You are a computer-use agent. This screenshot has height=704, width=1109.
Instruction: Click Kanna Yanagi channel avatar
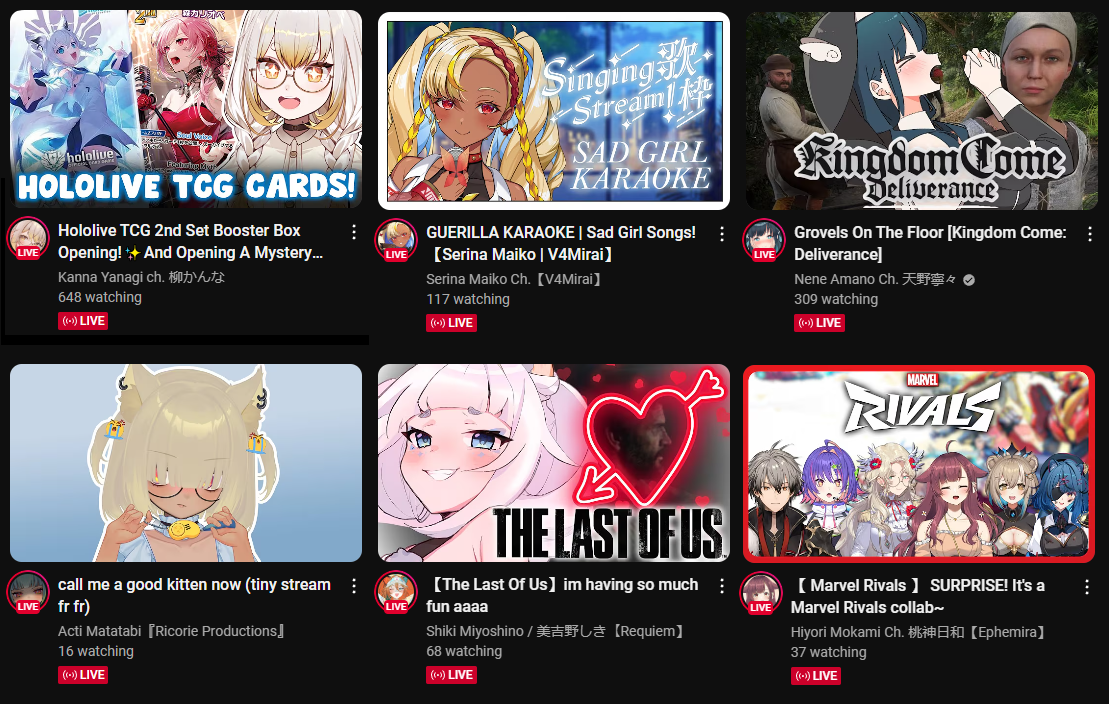(x=28, y=238)
